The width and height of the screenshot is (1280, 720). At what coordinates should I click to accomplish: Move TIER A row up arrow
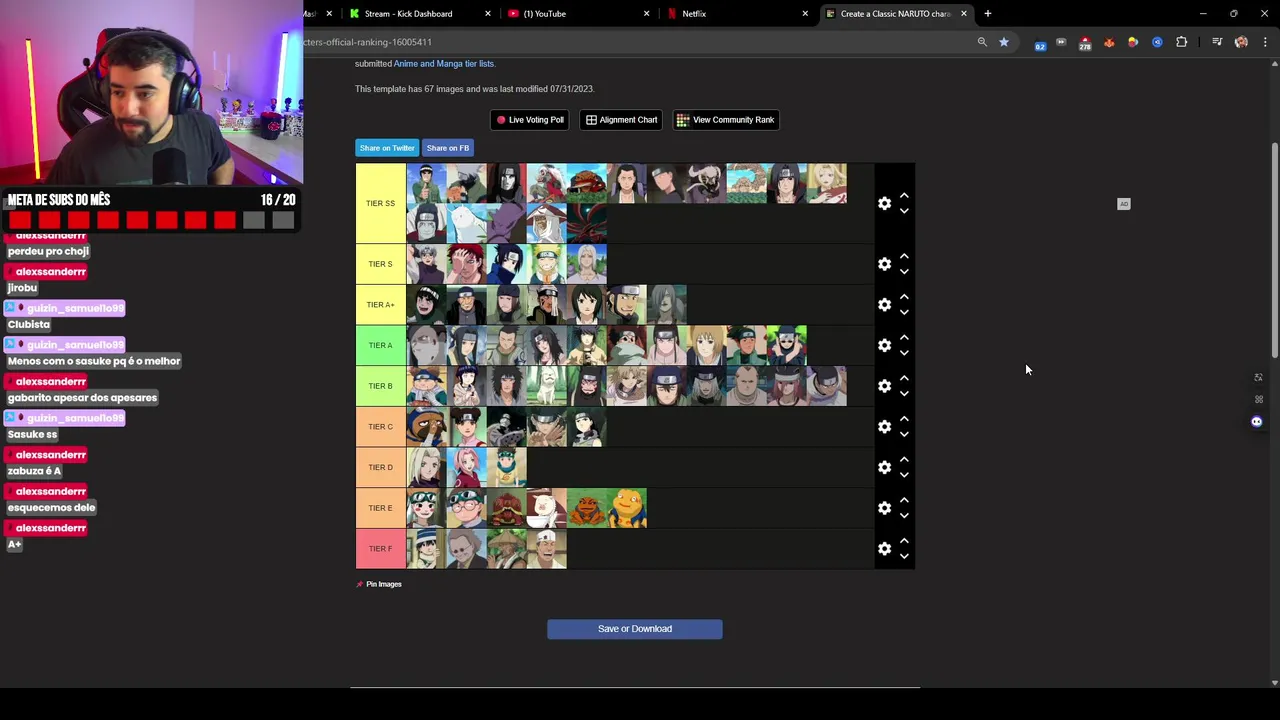click(x=904, y=338)
